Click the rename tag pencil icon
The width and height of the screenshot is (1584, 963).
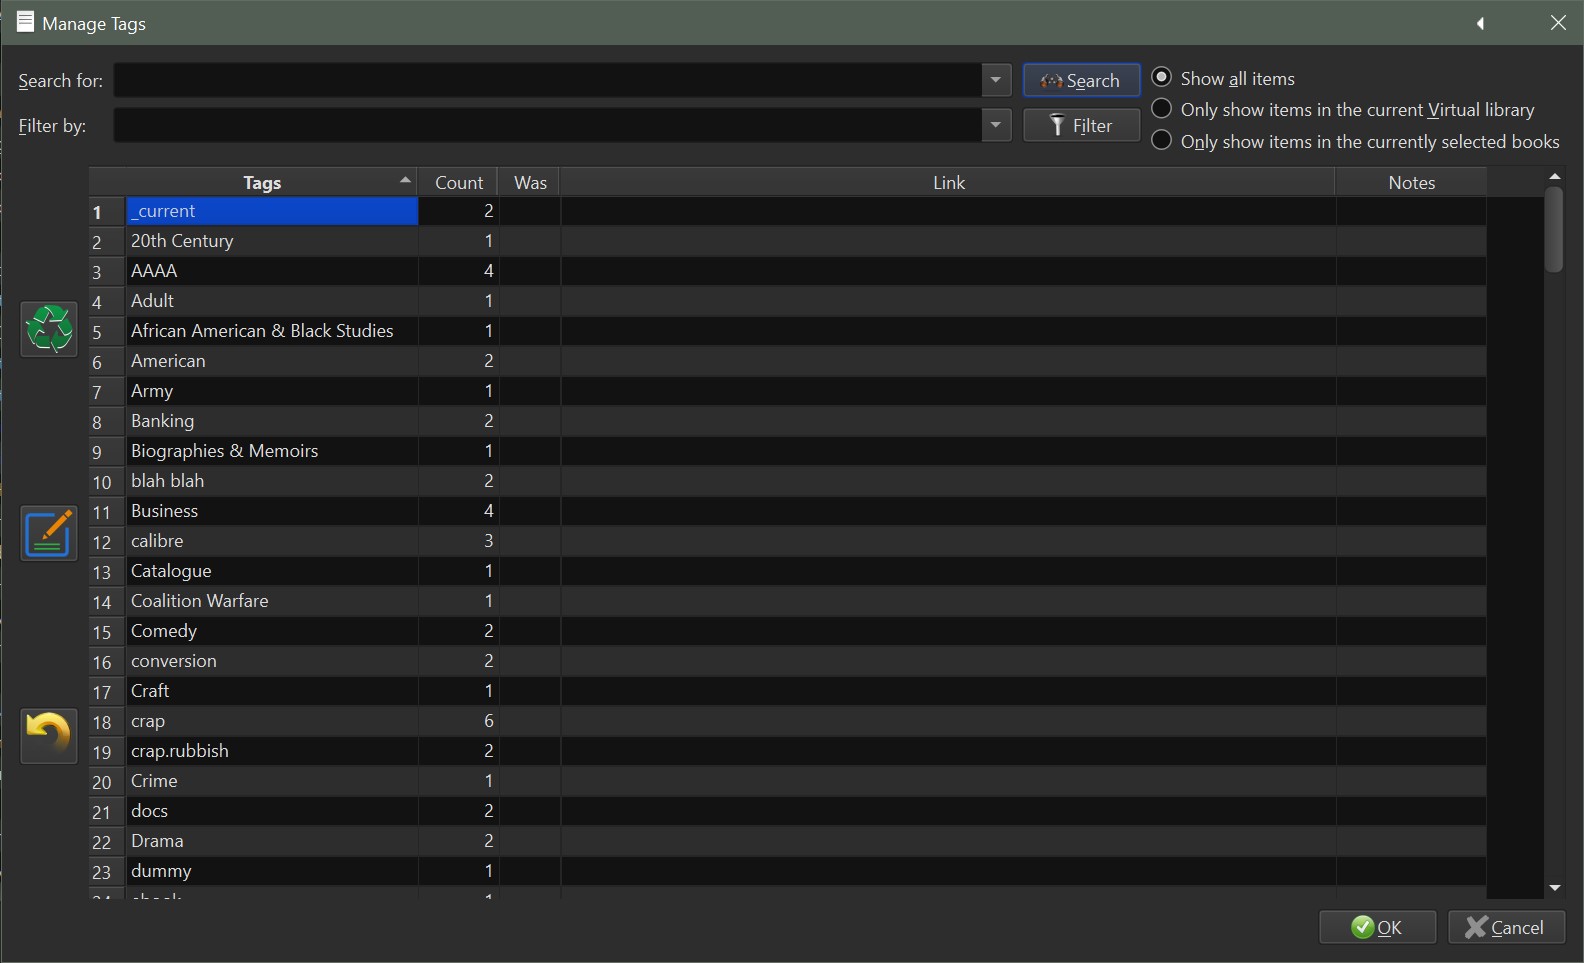[49, 533]
